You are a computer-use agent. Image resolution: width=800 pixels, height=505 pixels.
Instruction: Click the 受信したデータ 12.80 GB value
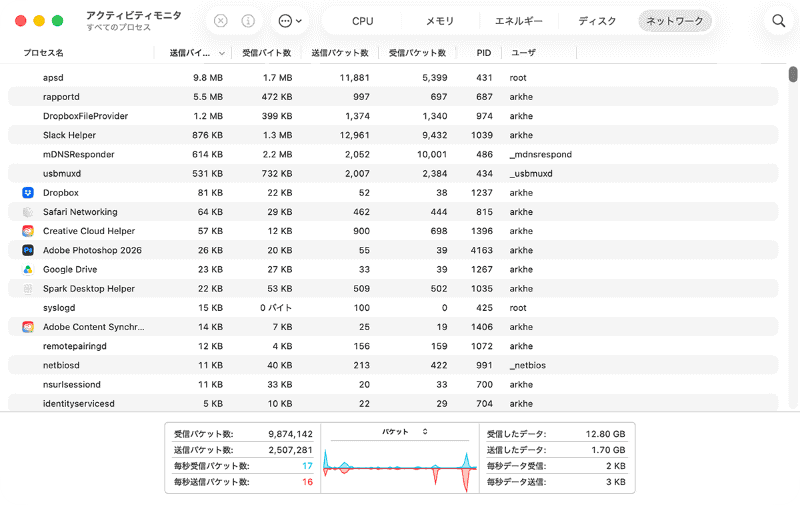tap(605, 434)
